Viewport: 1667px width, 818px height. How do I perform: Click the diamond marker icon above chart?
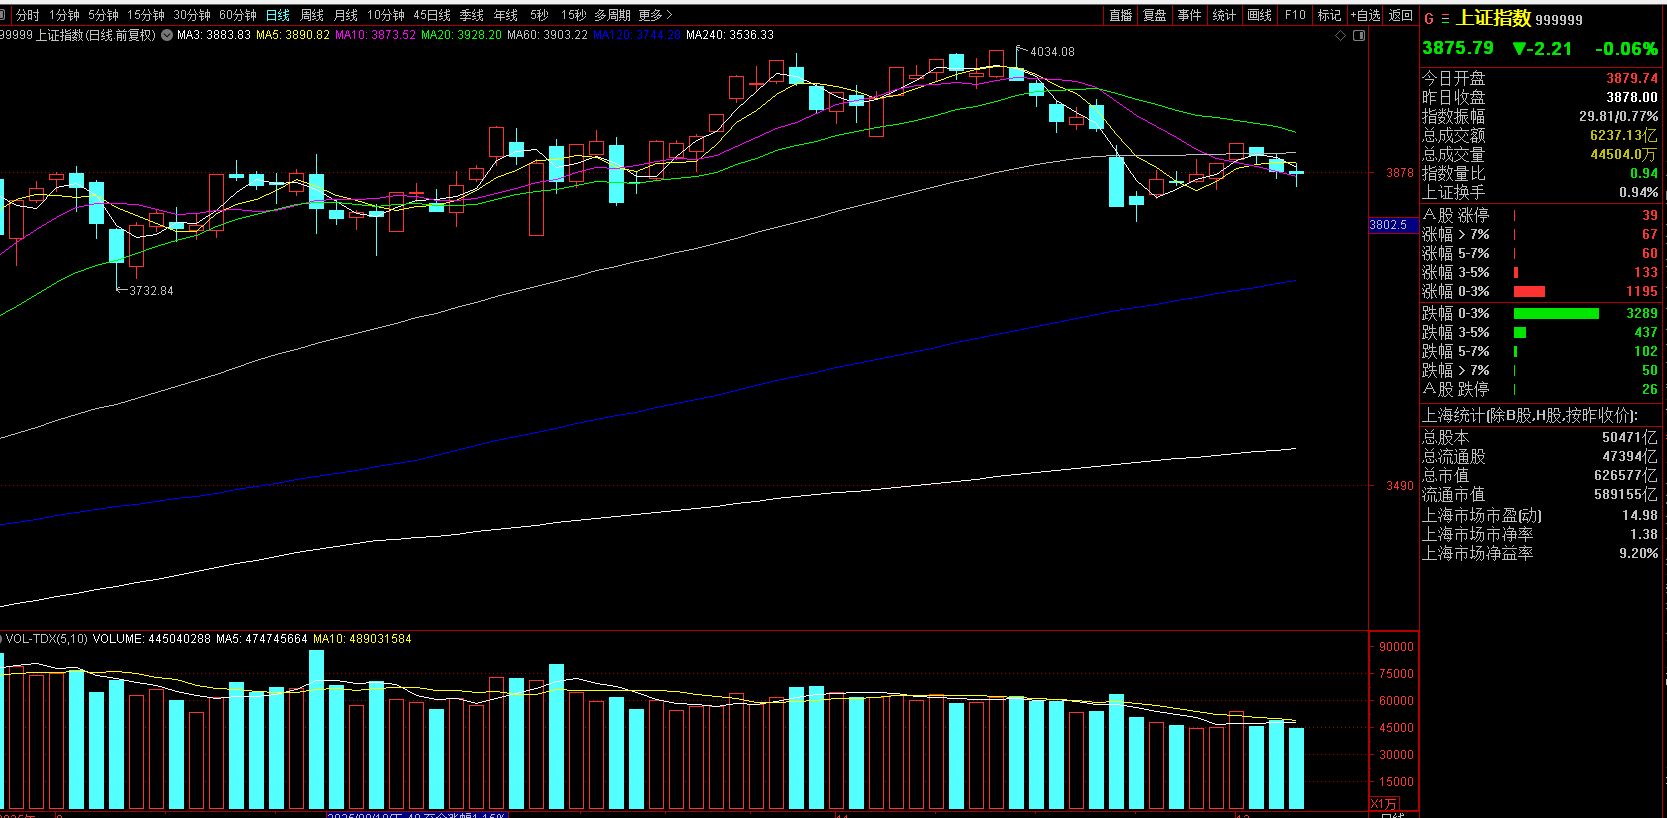tap(1340, 36)
